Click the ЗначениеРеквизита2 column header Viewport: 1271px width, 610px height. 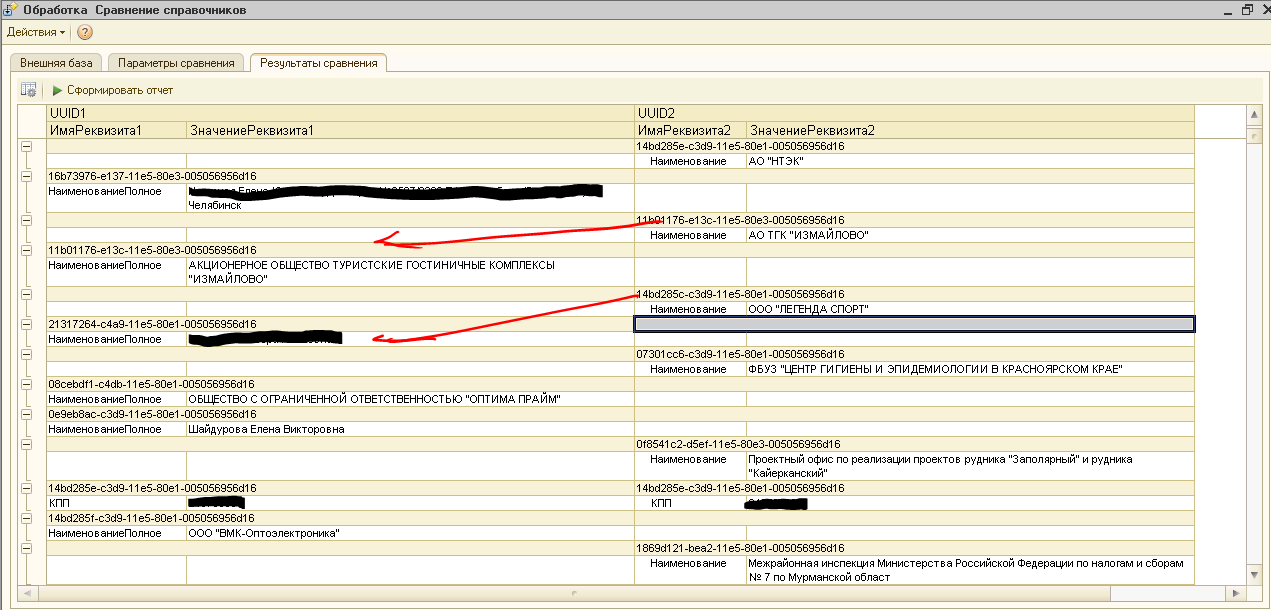(x=970, y=131)
